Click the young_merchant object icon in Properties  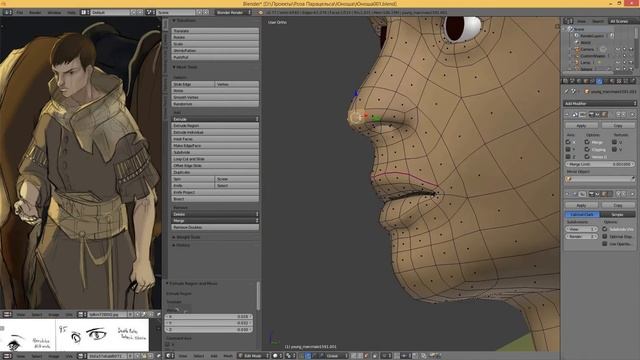tap(587, 91)
